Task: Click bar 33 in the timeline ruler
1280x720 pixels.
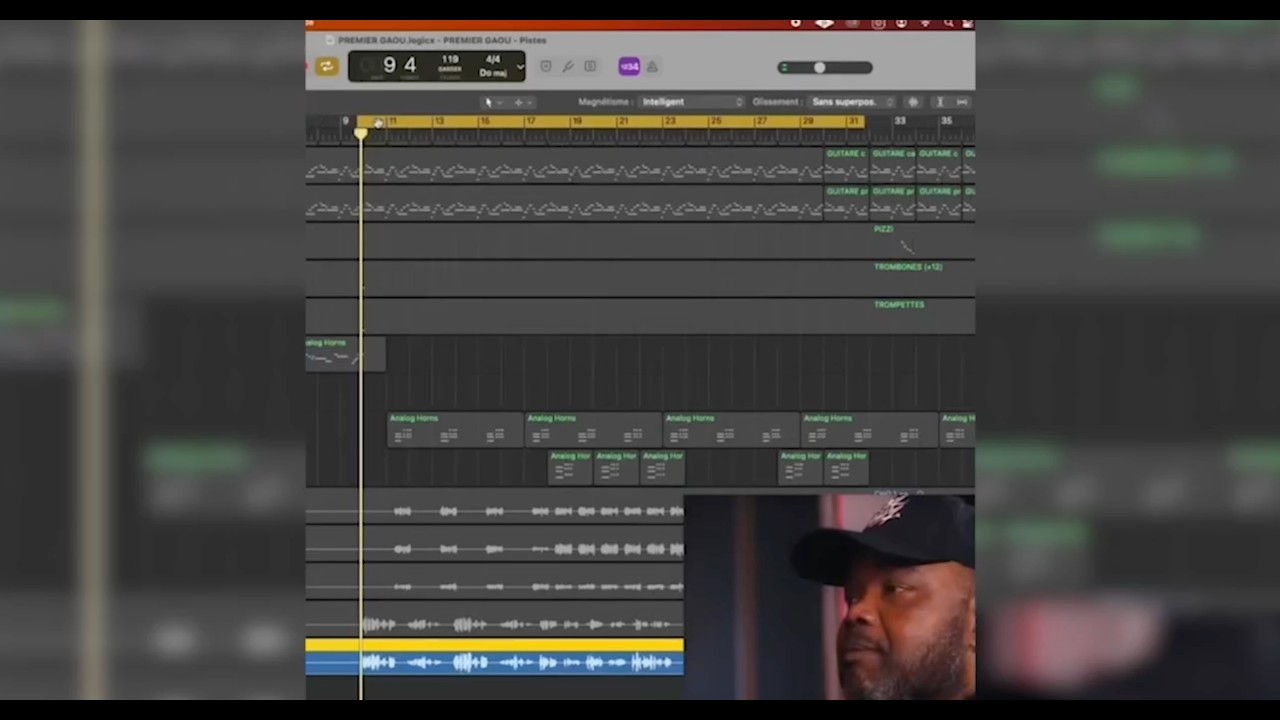Action: [899, 121]
